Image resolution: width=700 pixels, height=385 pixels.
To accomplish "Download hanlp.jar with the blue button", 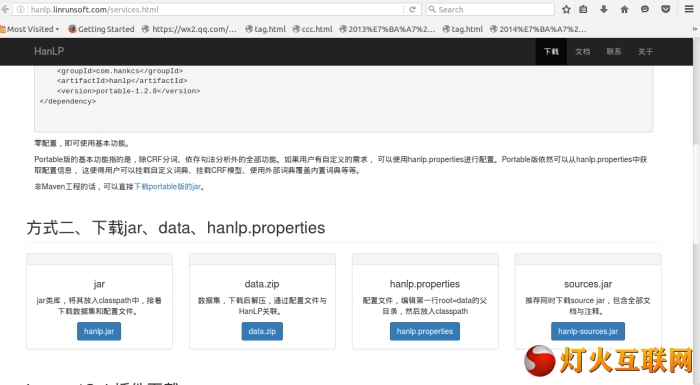I will point(99,331).
